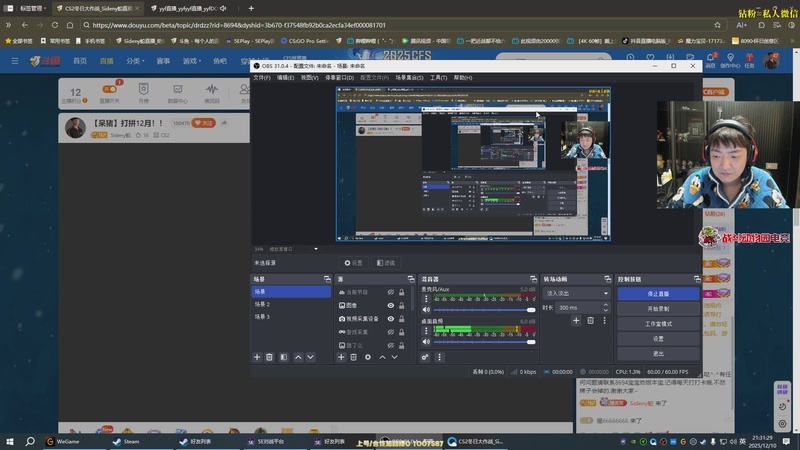Screen dimensions: 800x450
Task: Select 场景 2 in Scenes list
Action: (291, 304)
